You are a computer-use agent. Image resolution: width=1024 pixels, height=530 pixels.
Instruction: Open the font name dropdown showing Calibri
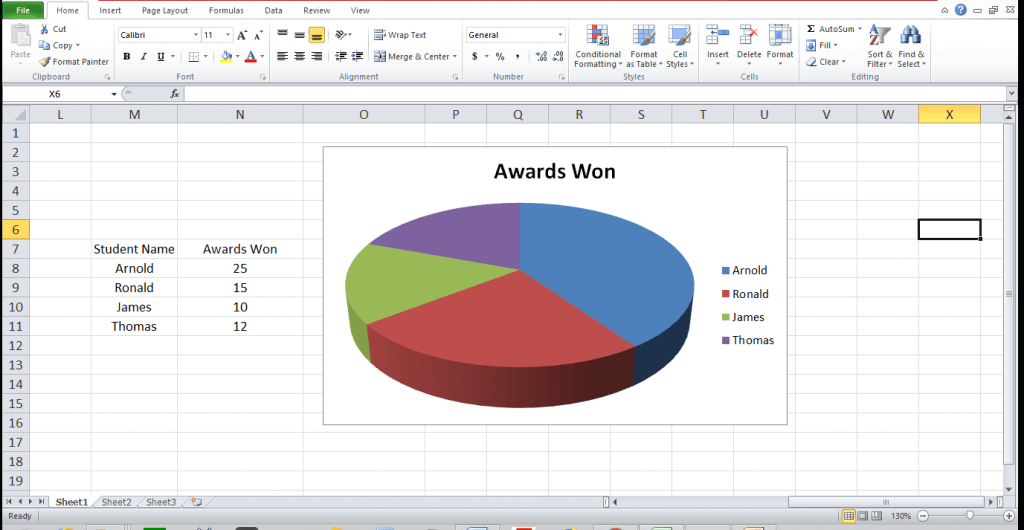pyautogui.click(x=195, y=35)
